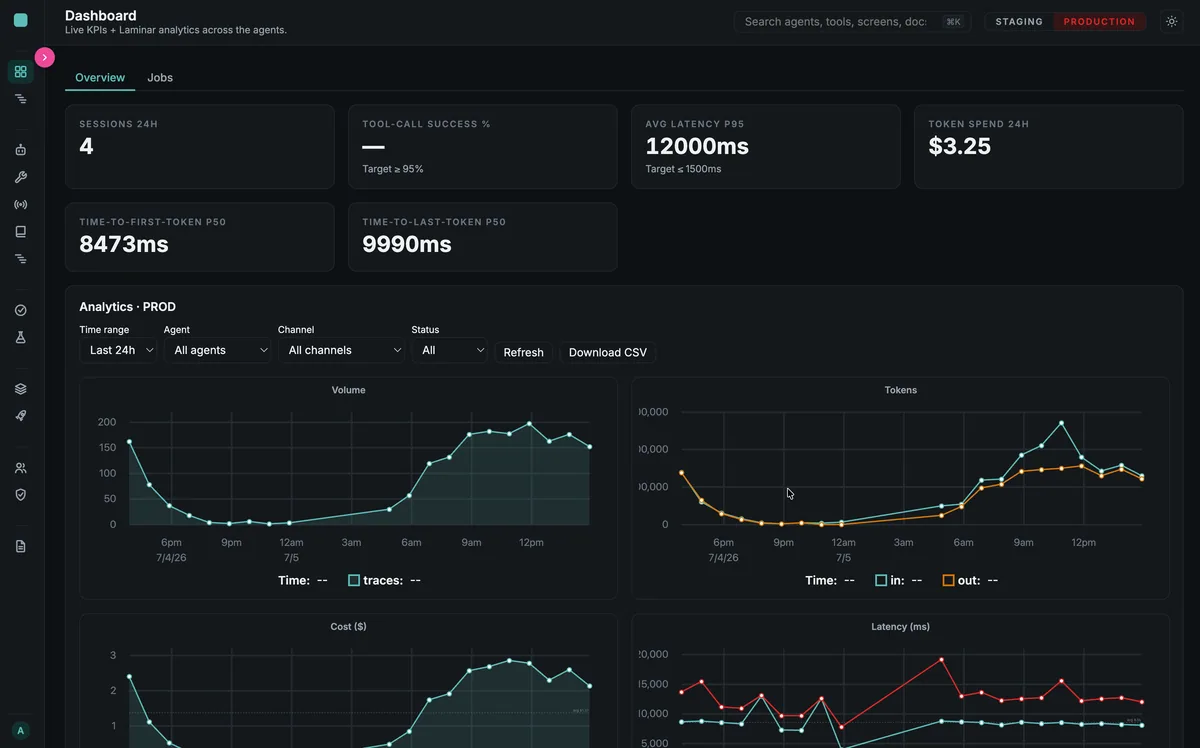The width and height of the screenshot is (1200, 748).
Task: Click the Analytics · PROD heading
Action: (127, 307)
